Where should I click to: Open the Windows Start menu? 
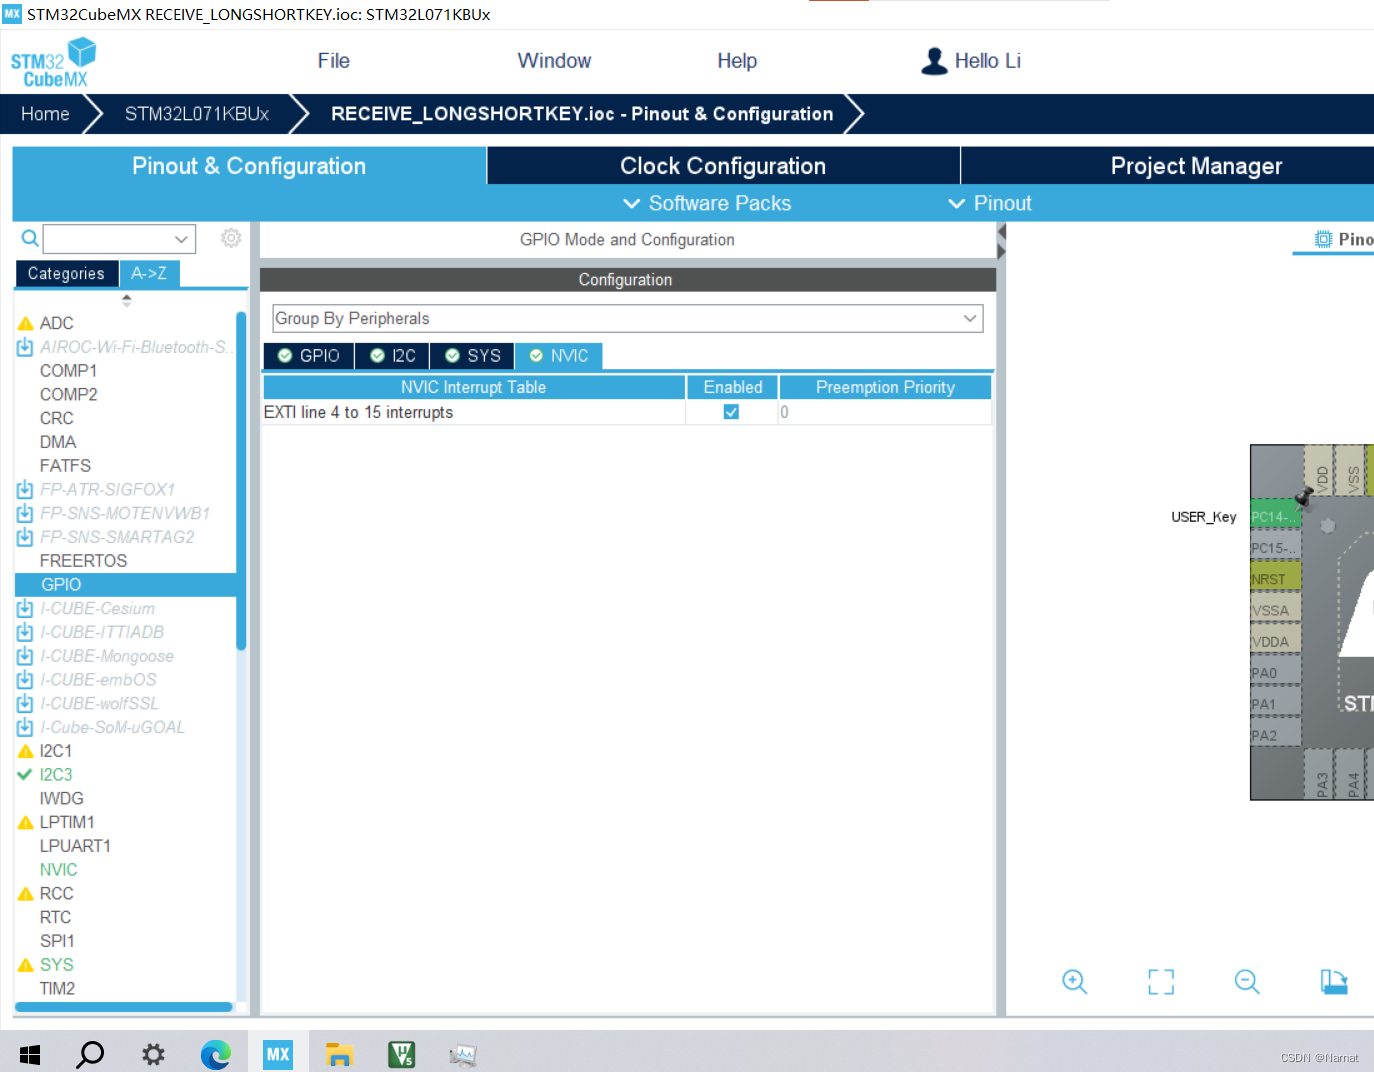30,1054
